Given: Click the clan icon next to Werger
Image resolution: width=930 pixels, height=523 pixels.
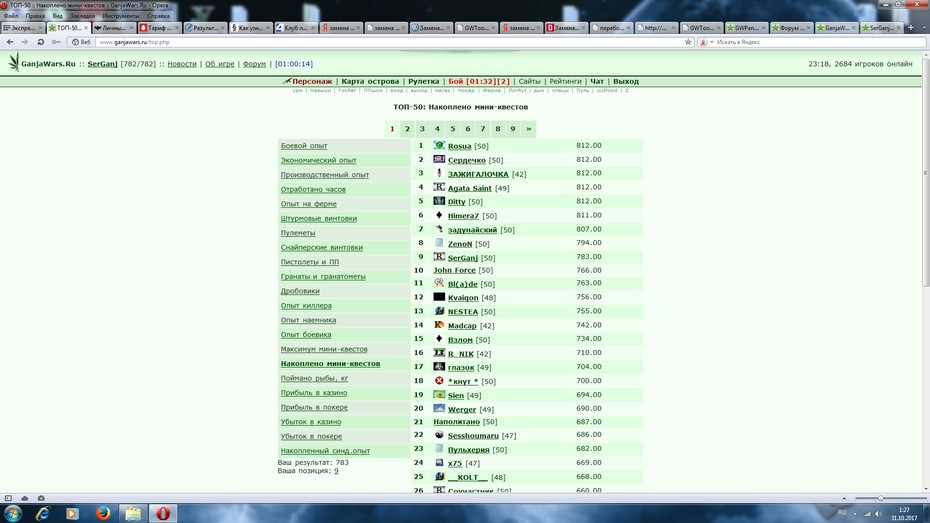Looking at the screenshot, I should coord(439,409).
